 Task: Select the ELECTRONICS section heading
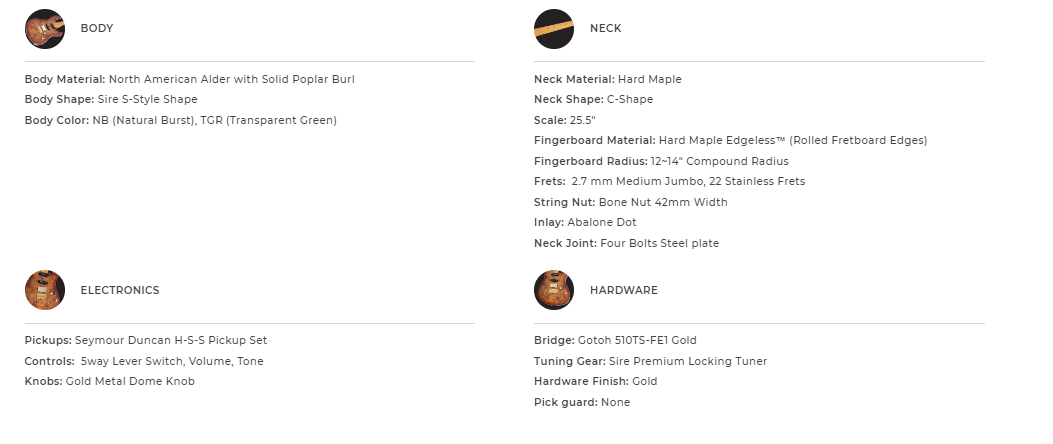coord(119,290)
